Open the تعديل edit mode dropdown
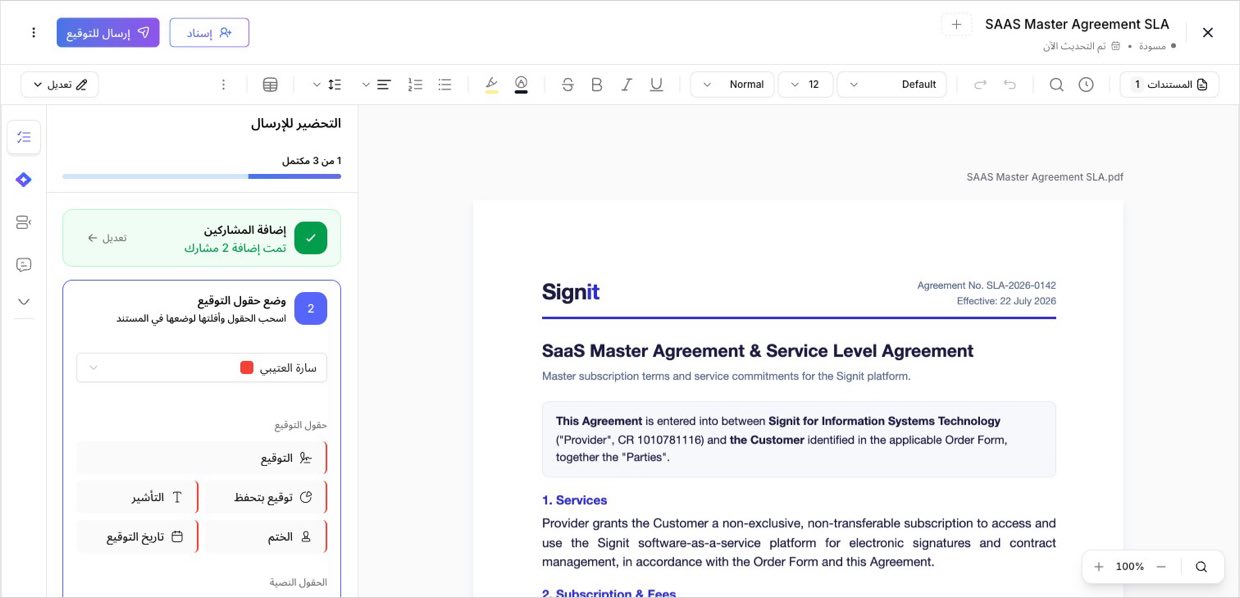 click(x=60, y=85)
